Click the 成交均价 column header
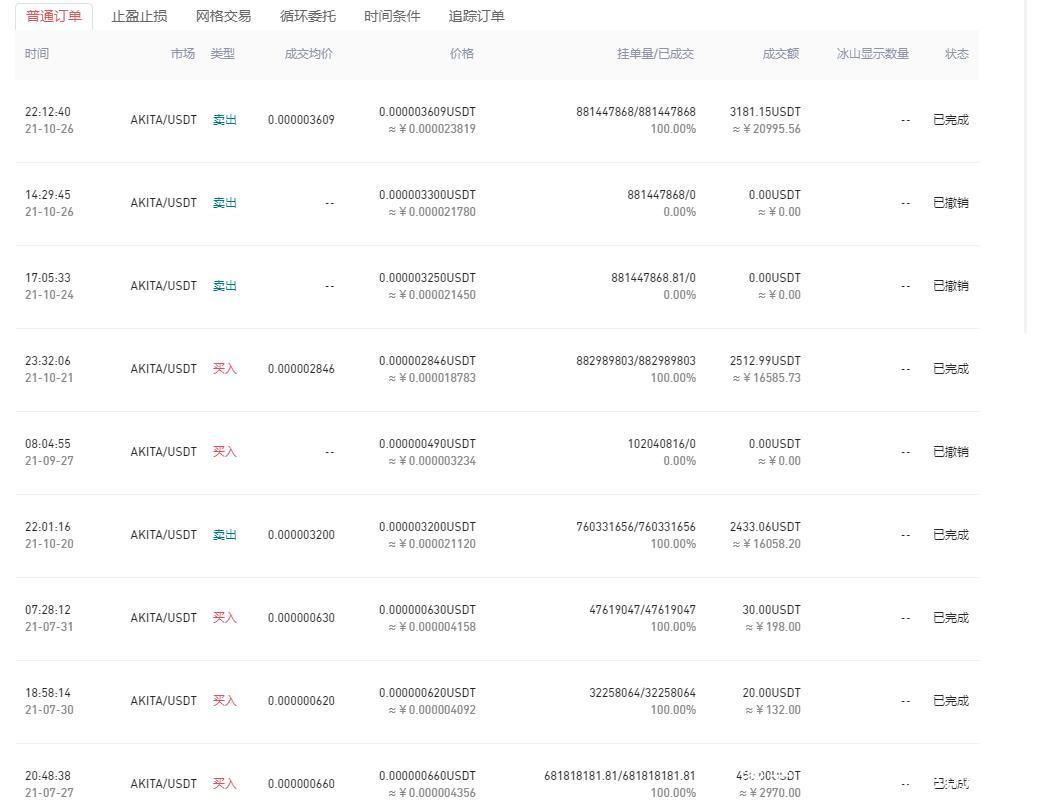 point(309,54)
